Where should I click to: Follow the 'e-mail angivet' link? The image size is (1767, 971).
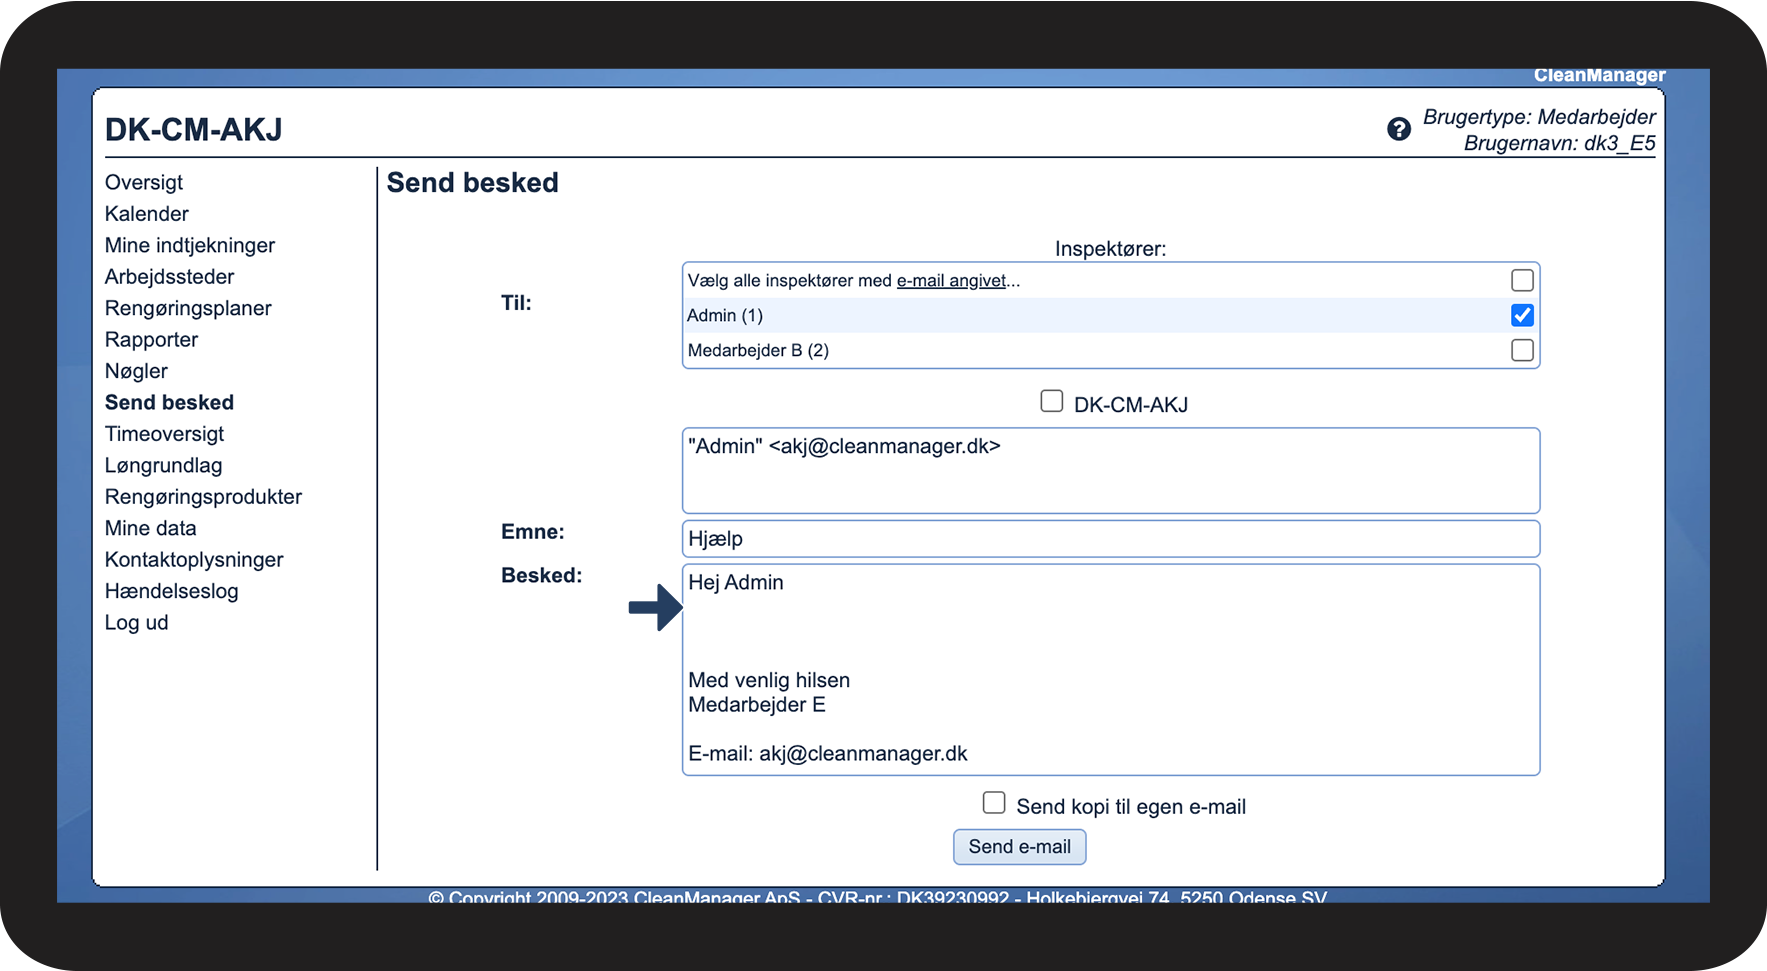tap(951, 281)
